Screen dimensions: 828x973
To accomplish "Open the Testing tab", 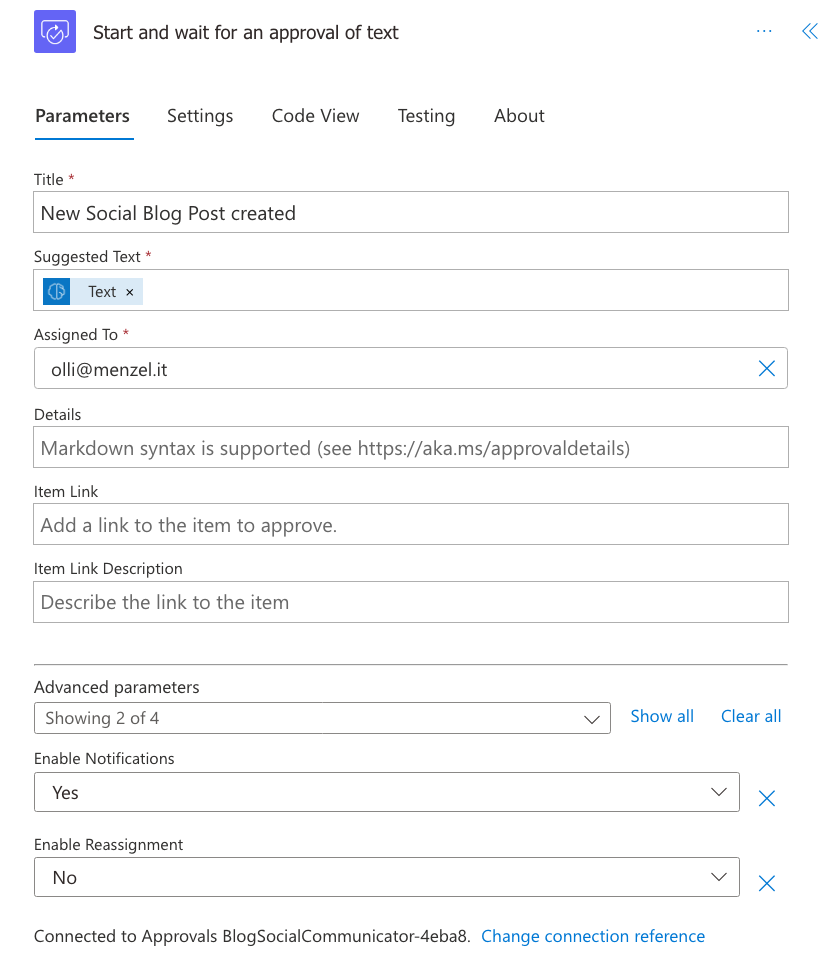I will tap(426, 116).
